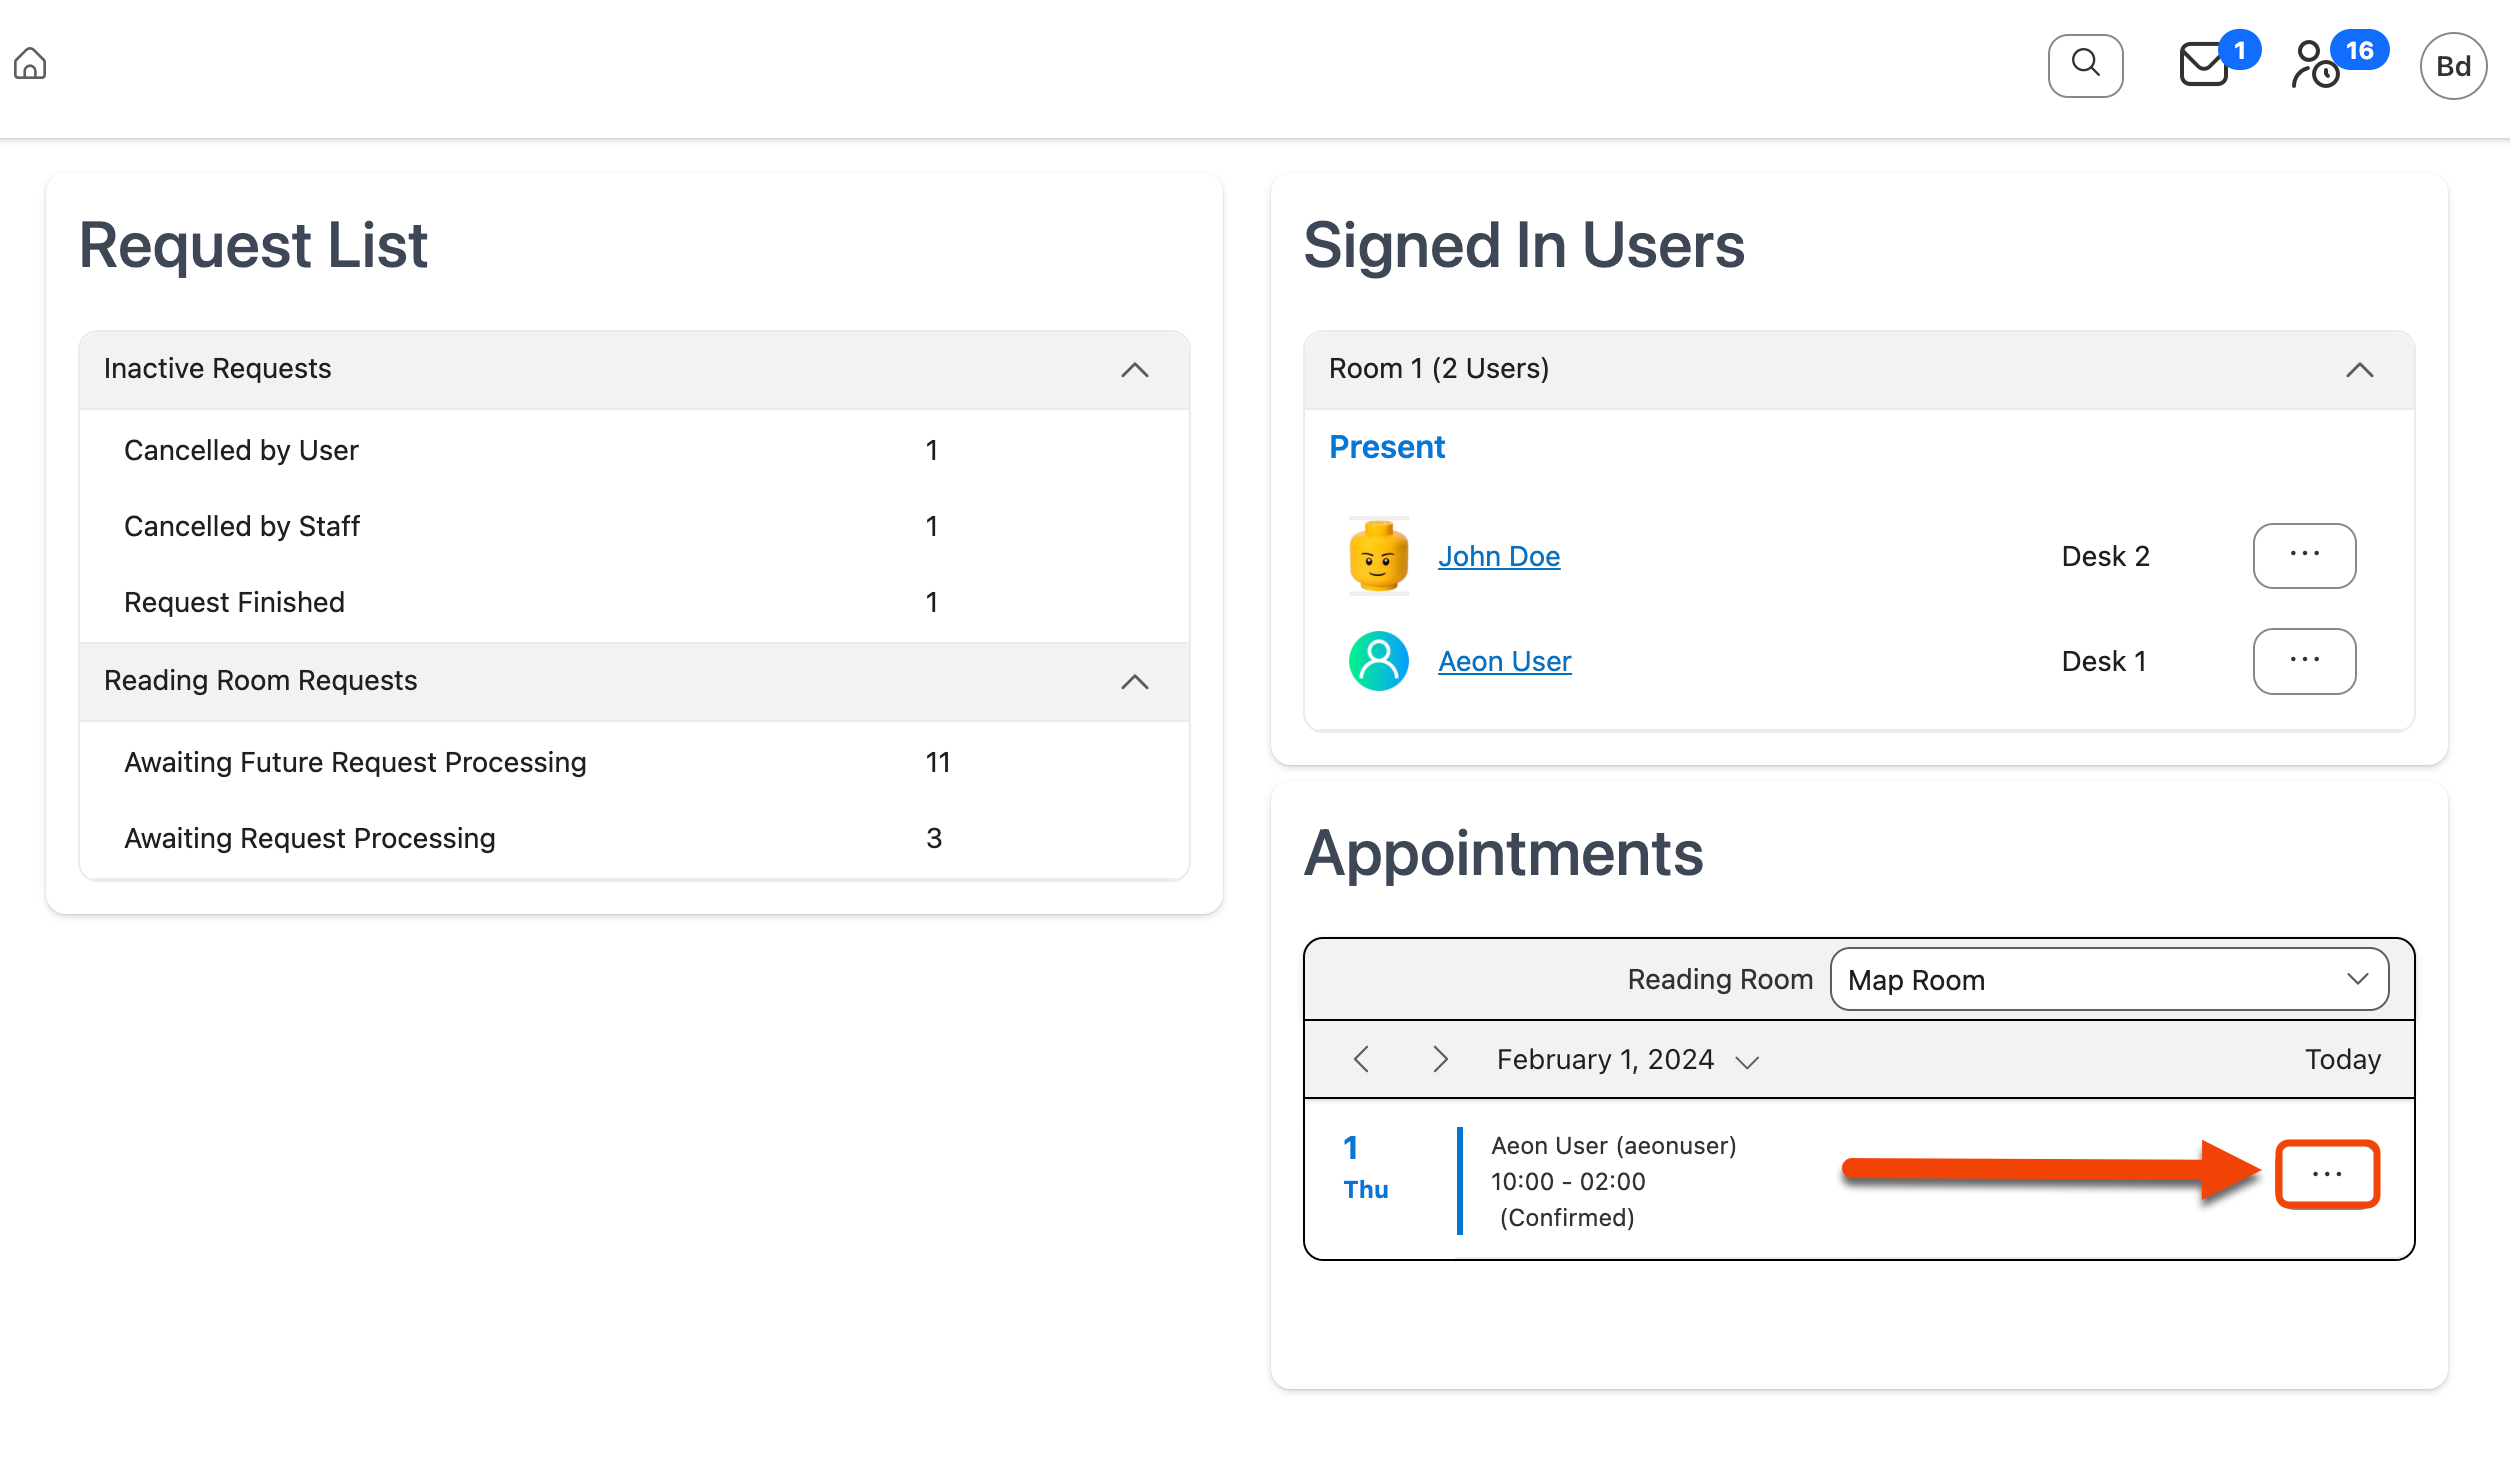This screenshot has width=2510, height=1472.
Task: Click John Doe's Lego head avatar
Action: point(1378,556)
